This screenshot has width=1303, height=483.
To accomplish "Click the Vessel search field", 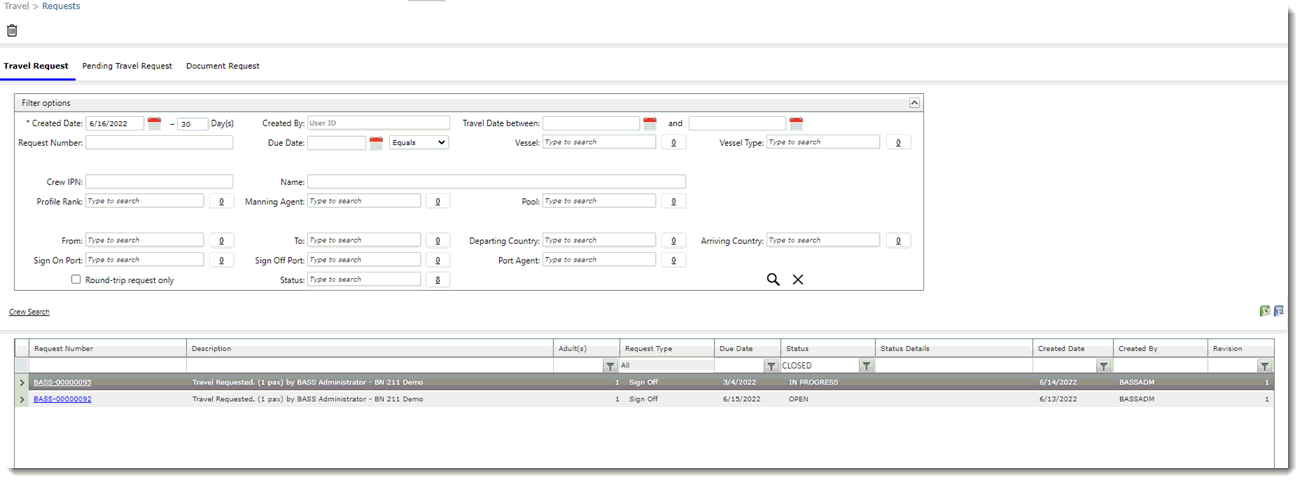I will [x=599, y=142].
